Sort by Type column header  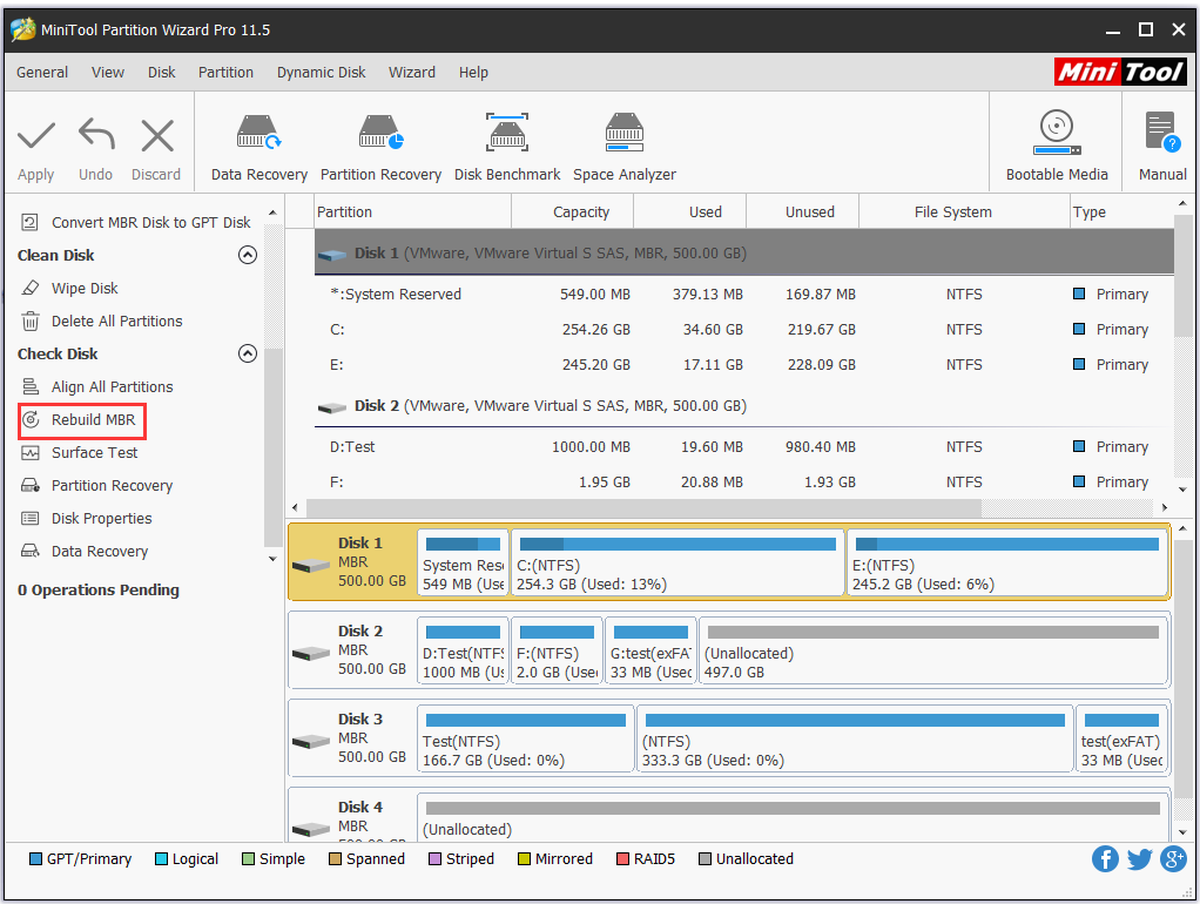point(1122,212)
